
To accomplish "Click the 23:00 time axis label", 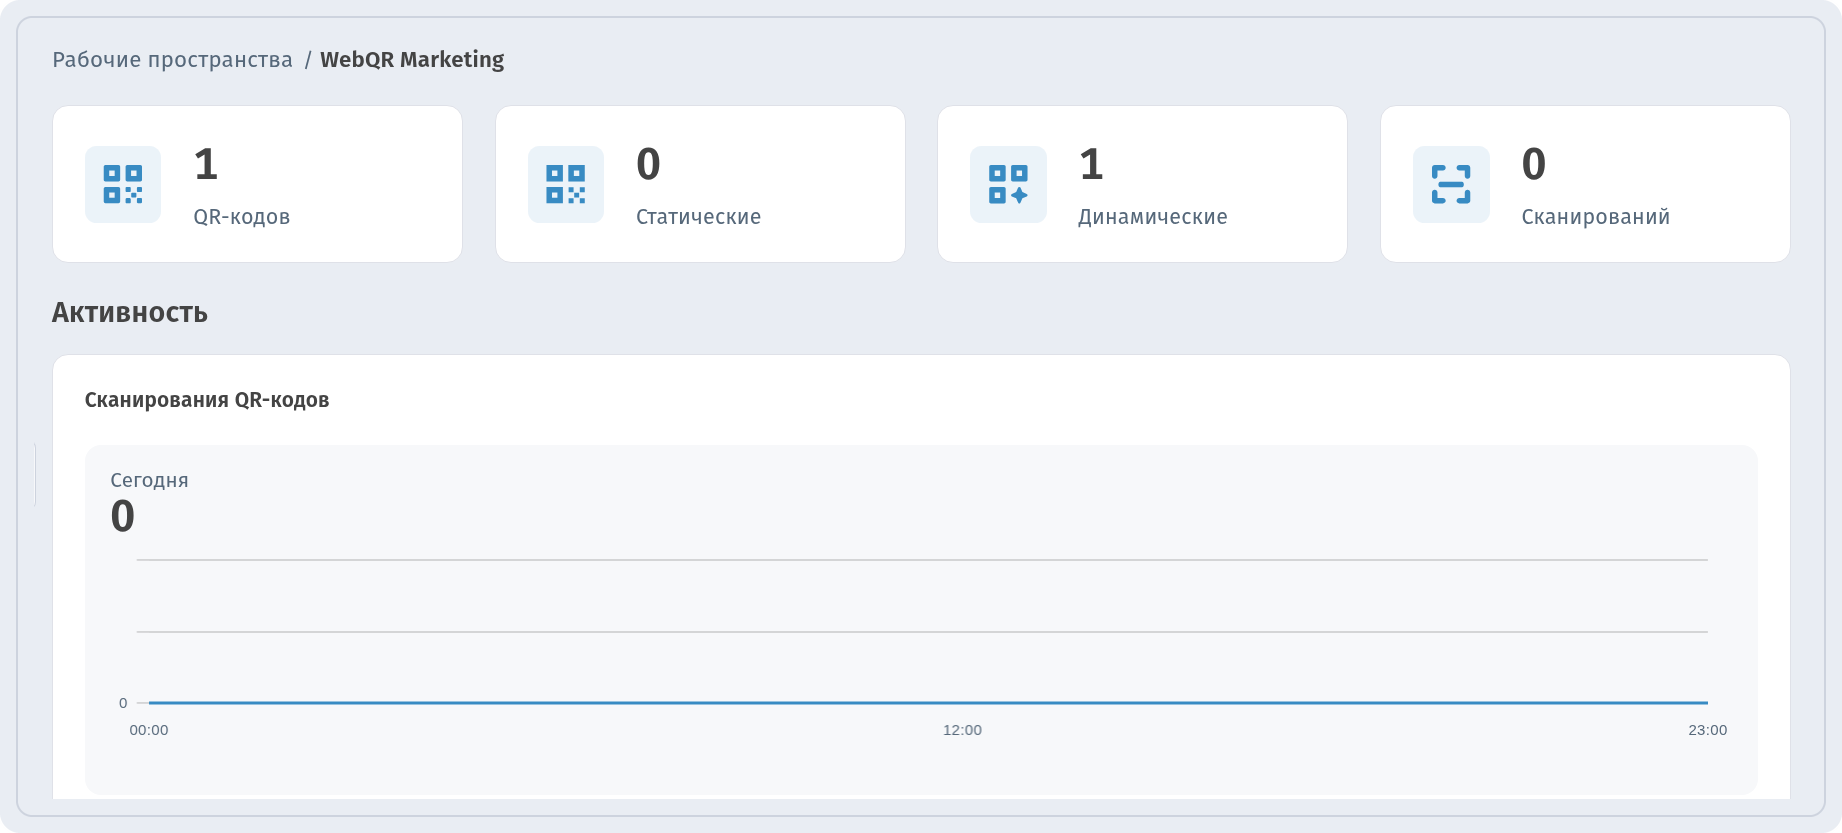I will click(x=1708, y=730).
